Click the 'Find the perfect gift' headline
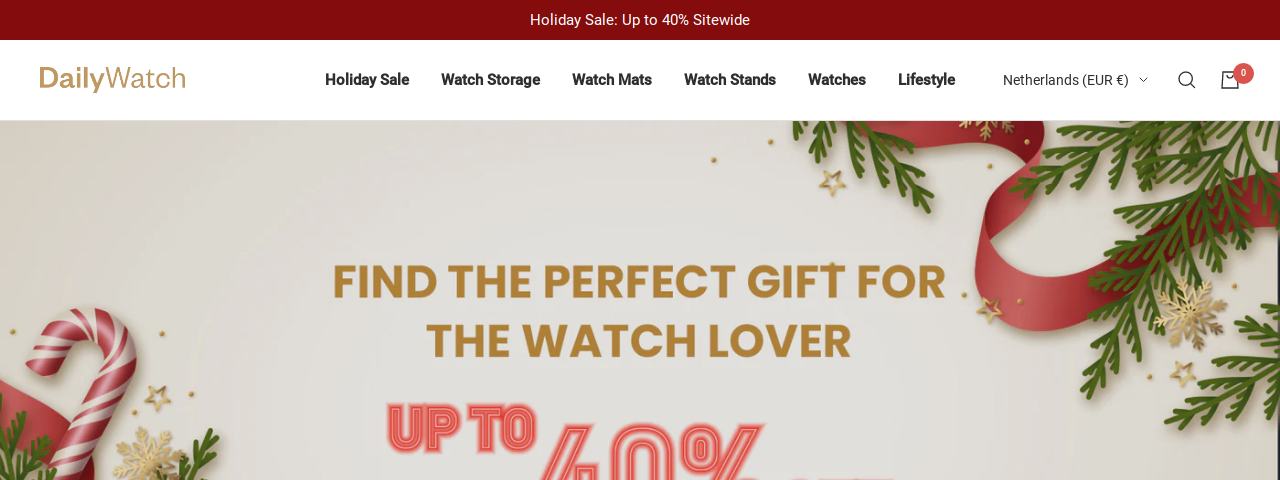The width and height of the screenshot is (1280, 480). click(x=639, y=282)
